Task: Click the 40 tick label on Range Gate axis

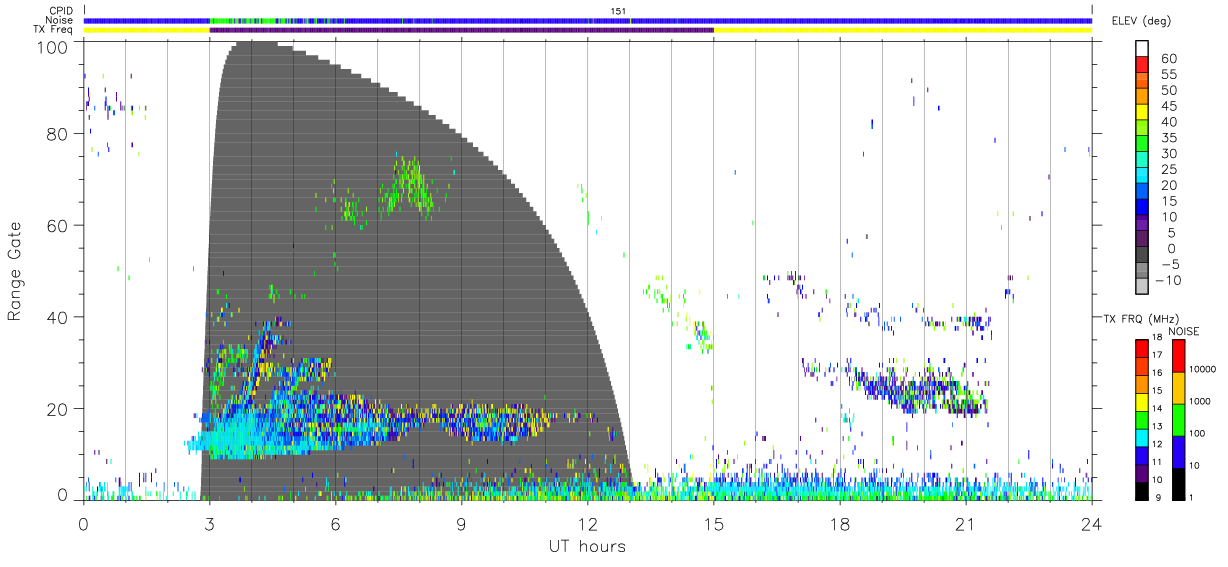Action: tap(58, 317)
